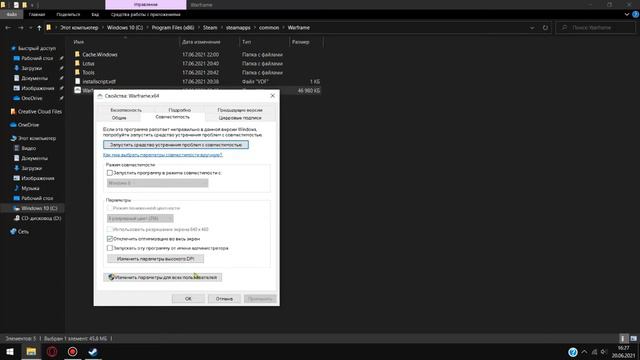Open Explorer help question-mark icon
Image resolution: width=640 pixels, height=360 pixels.
click(x=636, y=14)
